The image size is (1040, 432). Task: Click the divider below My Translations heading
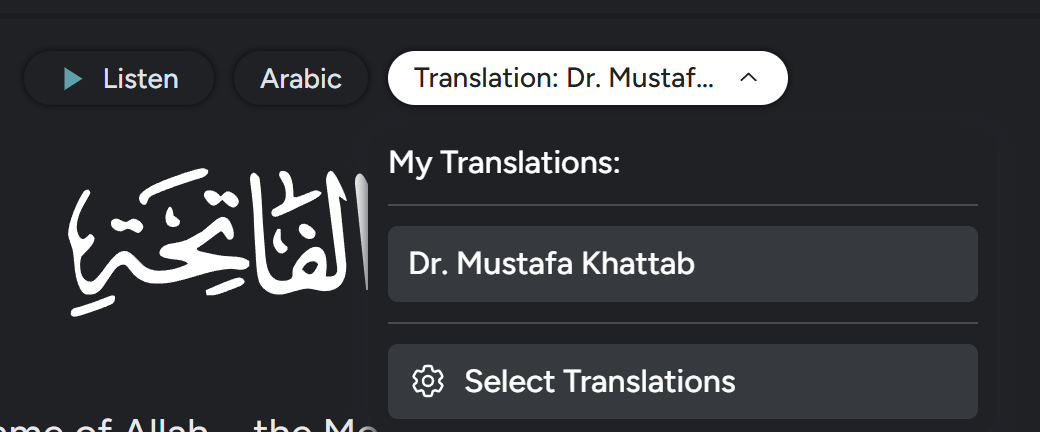click(x=682, y=205)
